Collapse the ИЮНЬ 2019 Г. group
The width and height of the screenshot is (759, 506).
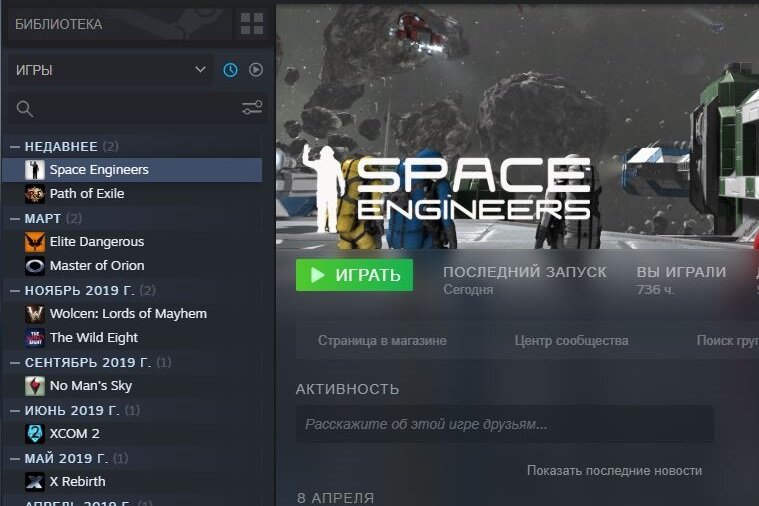(x=15, y=411)
